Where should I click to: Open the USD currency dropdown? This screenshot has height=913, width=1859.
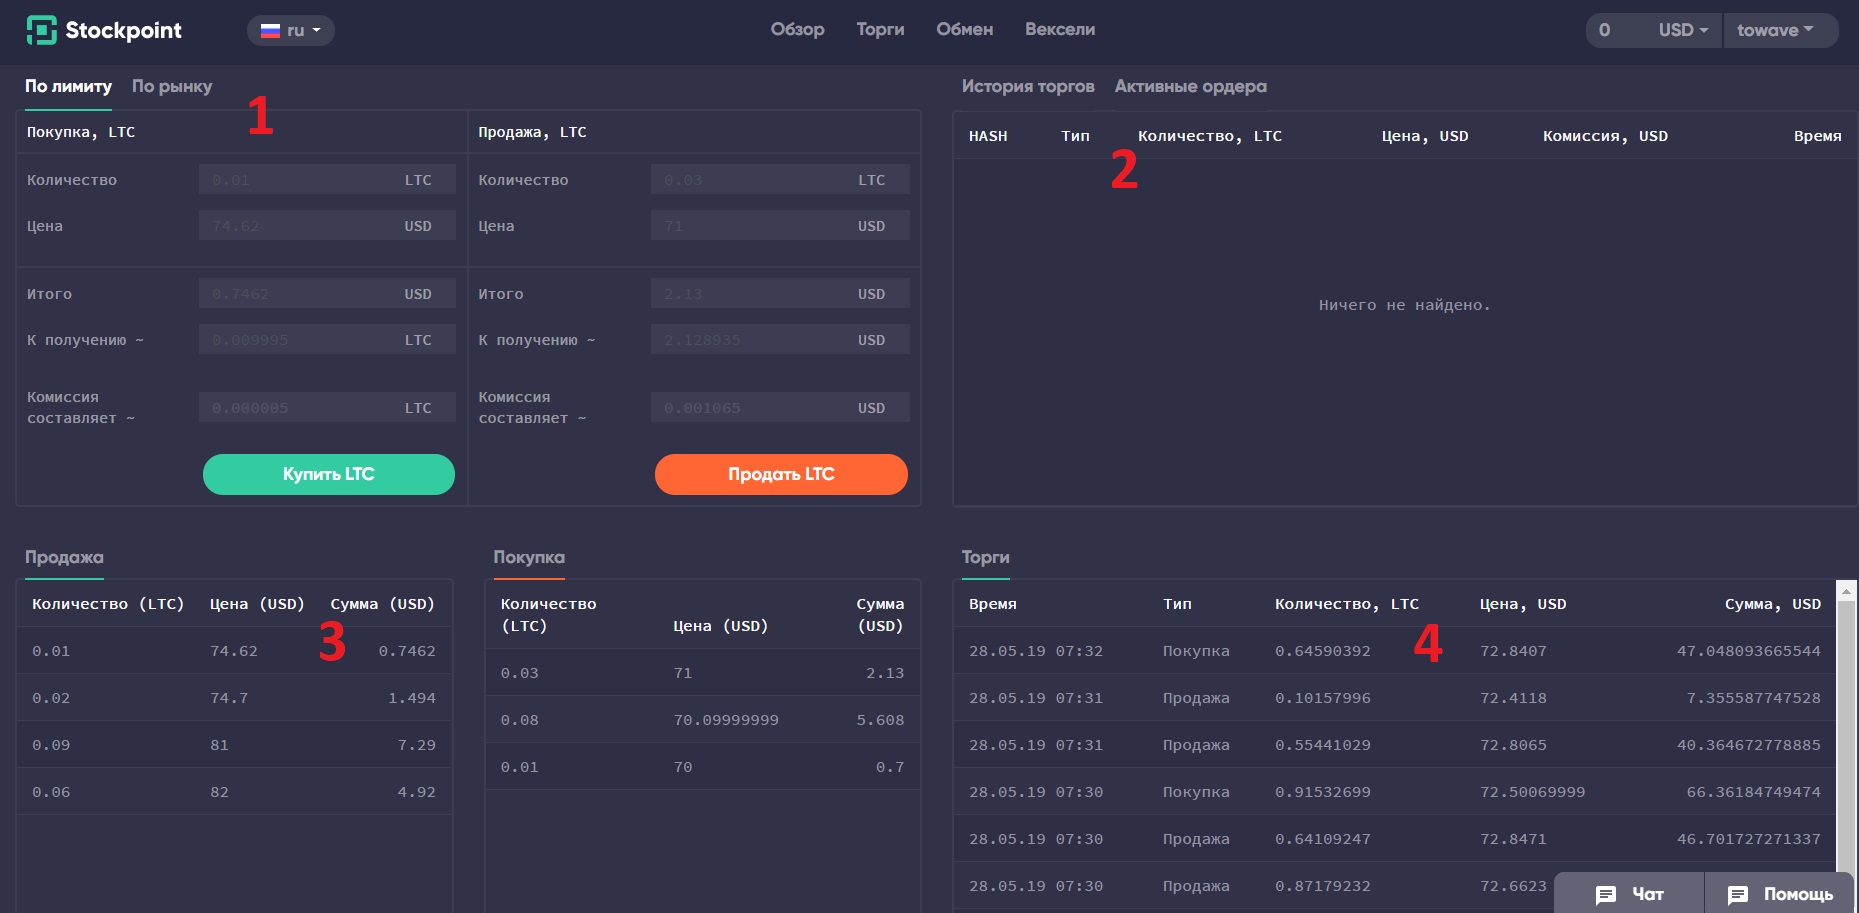1683,30
